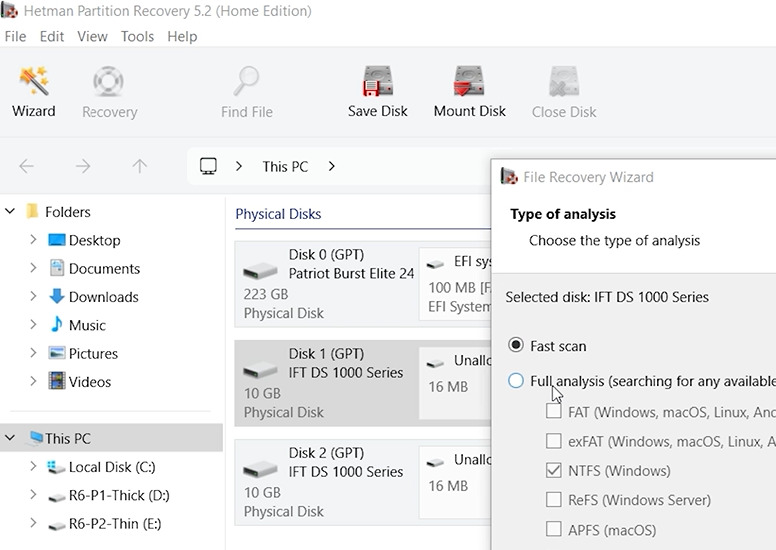
Task: Click the Downloads arrow icon
Action: coord(56,297)
